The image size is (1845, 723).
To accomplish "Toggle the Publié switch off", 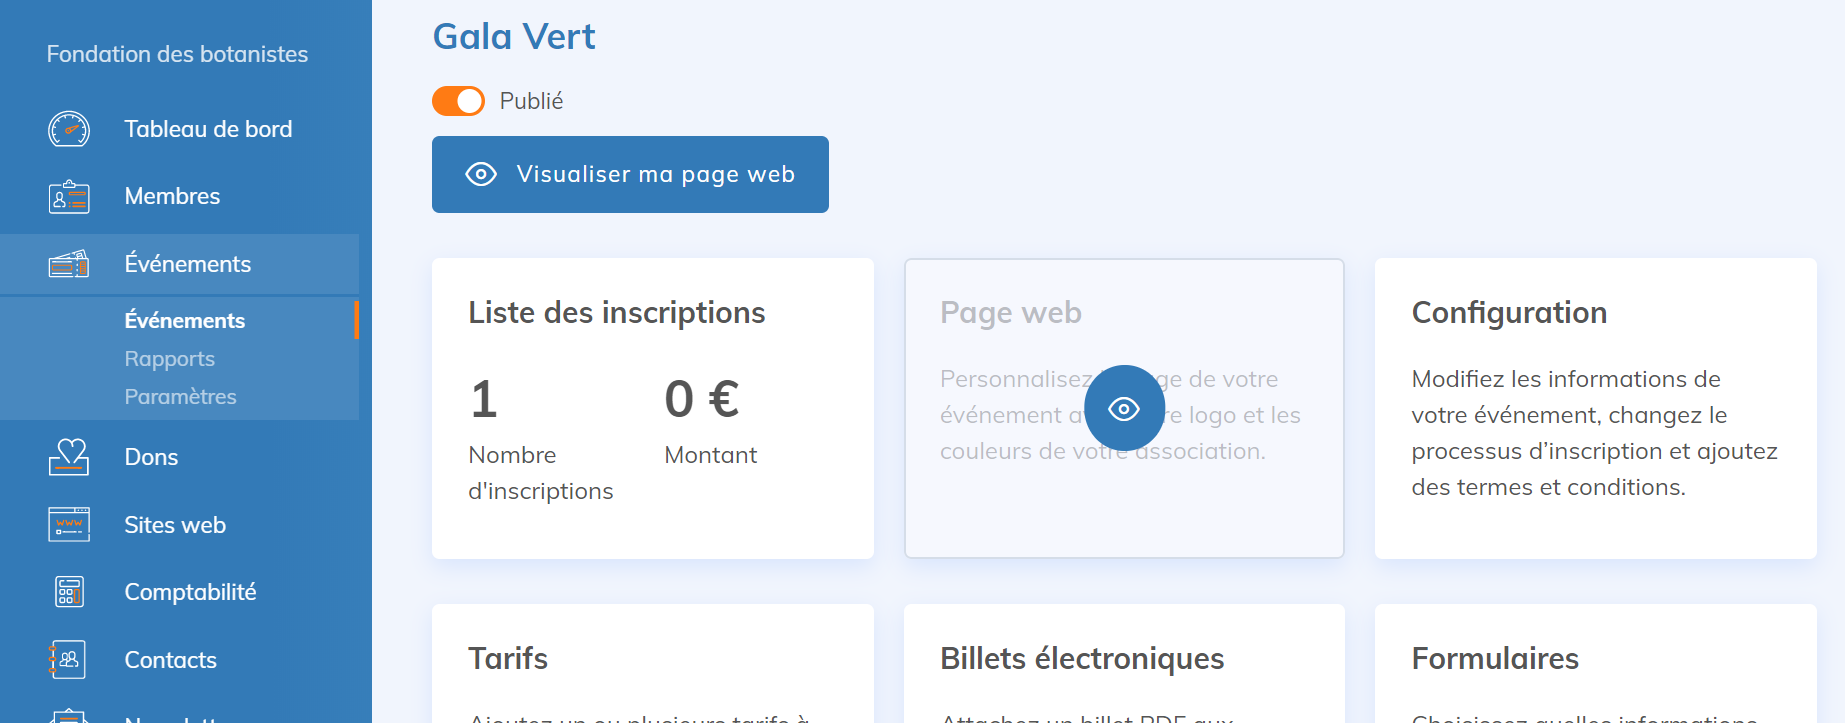I will coord(458,101).
